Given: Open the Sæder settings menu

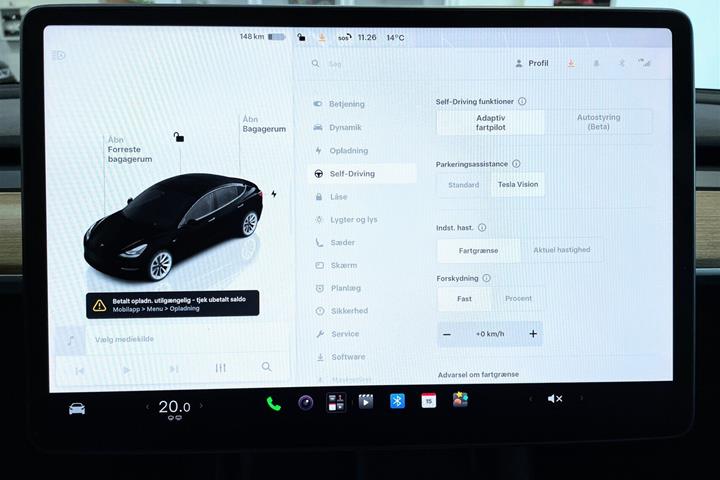Looking at the screenshot, I should coord(335,243).
